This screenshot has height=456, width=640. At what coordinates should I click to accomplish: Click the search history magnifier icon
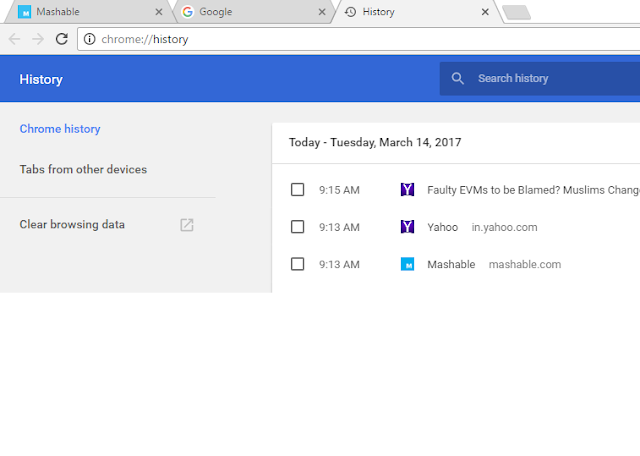pos(458,78)
